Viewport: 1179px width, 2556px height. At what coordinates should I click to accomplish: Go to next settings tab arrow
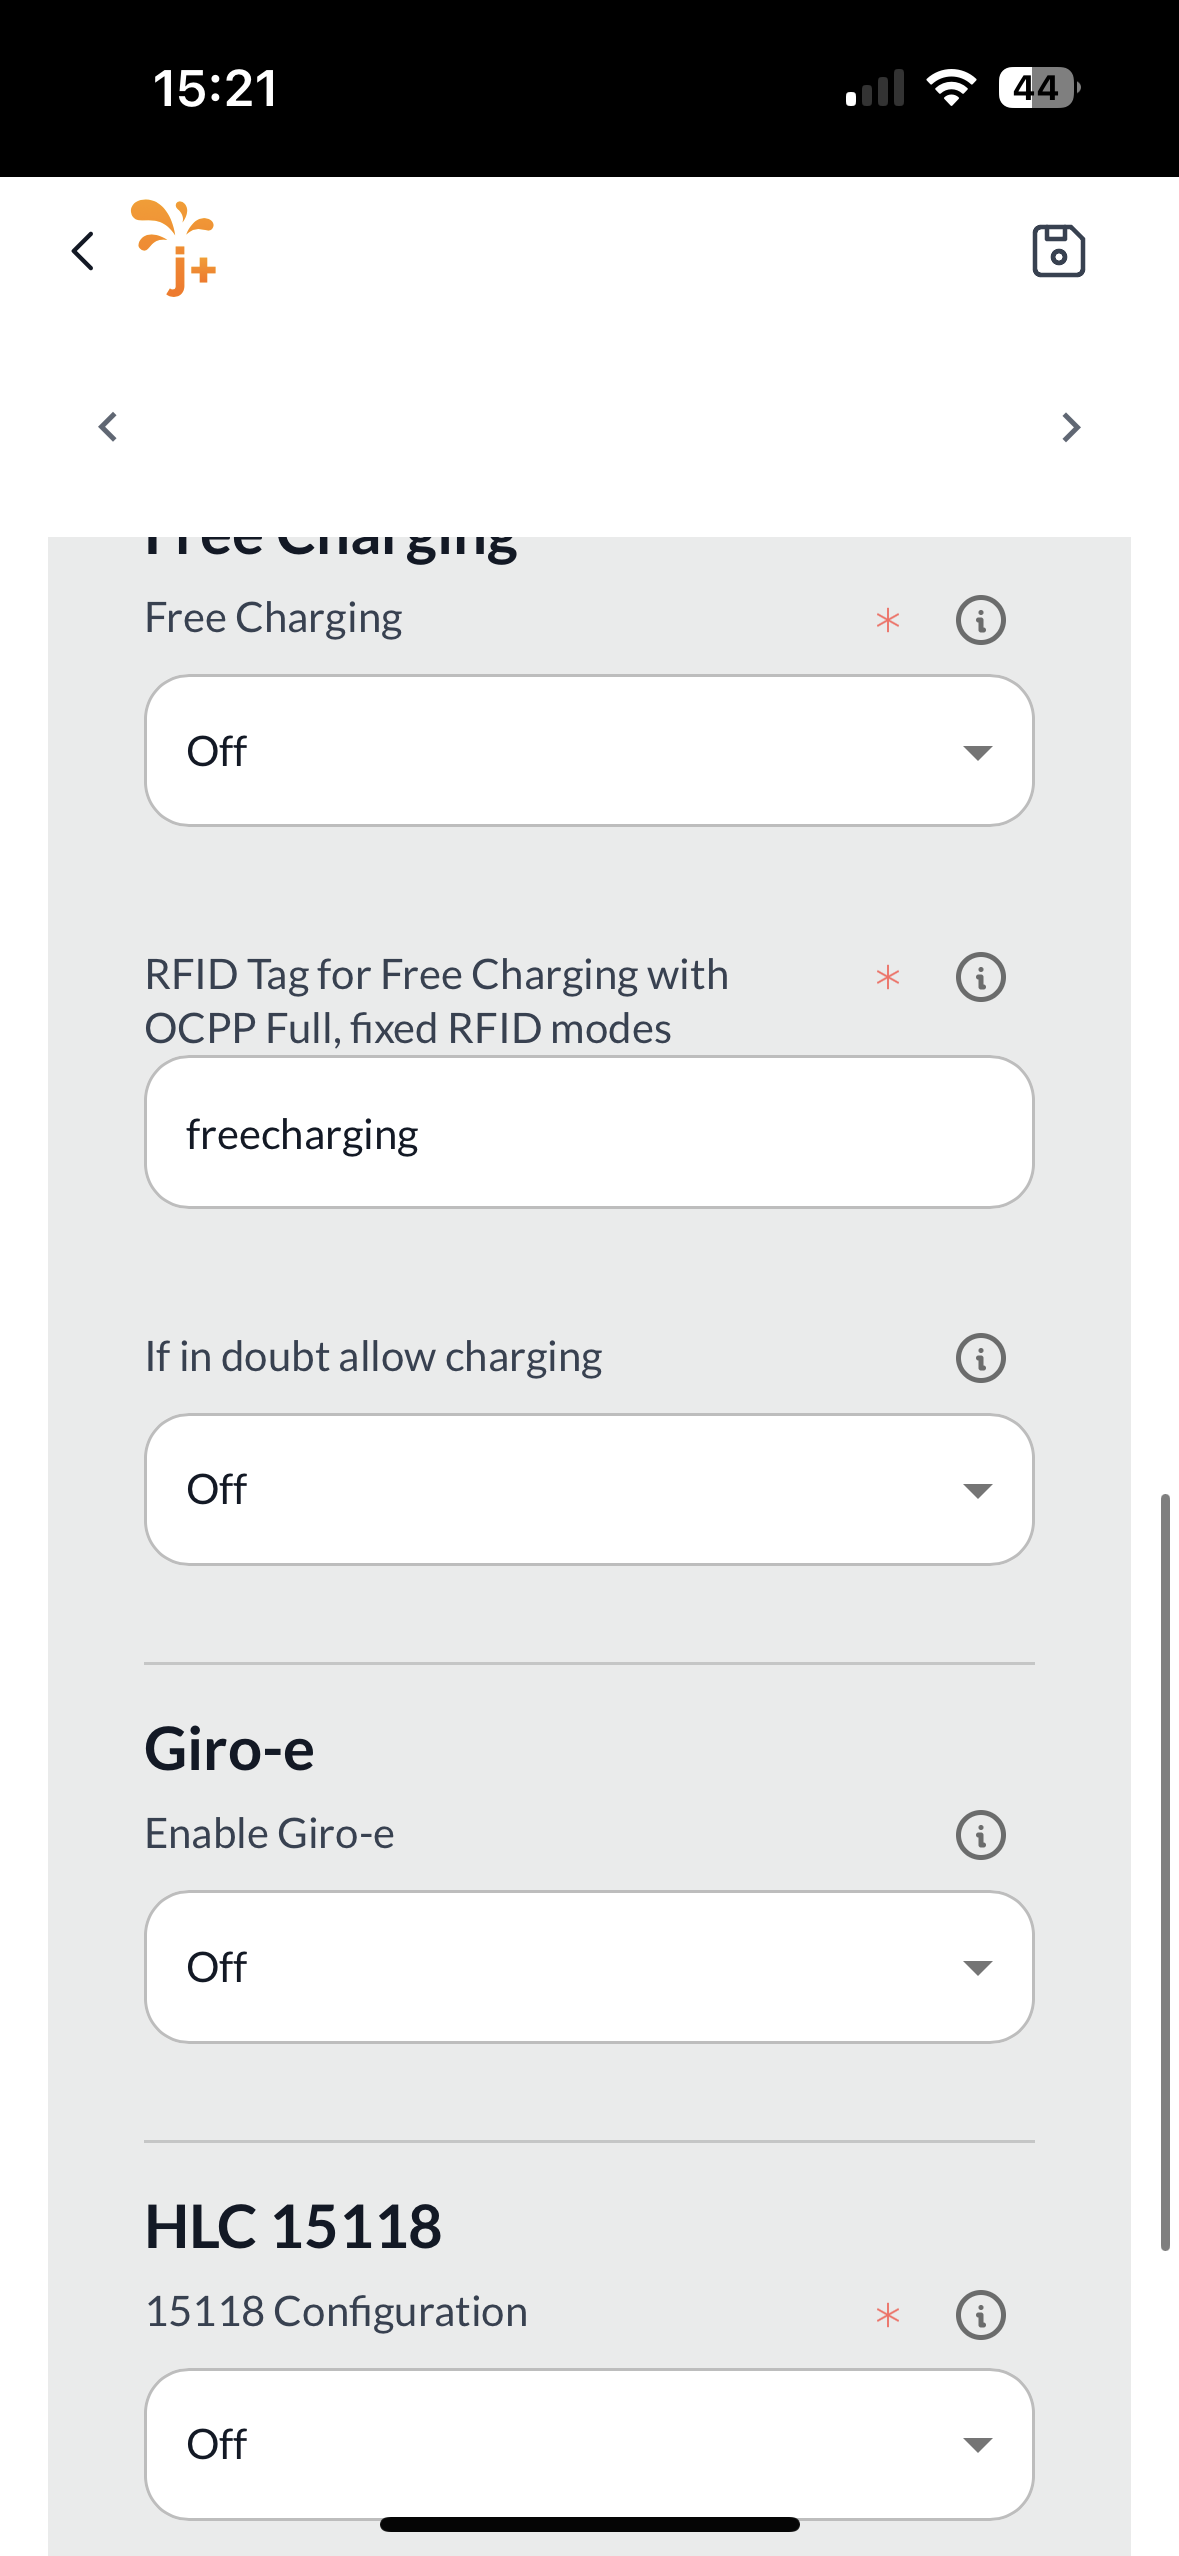click(x=1071, y=427)
